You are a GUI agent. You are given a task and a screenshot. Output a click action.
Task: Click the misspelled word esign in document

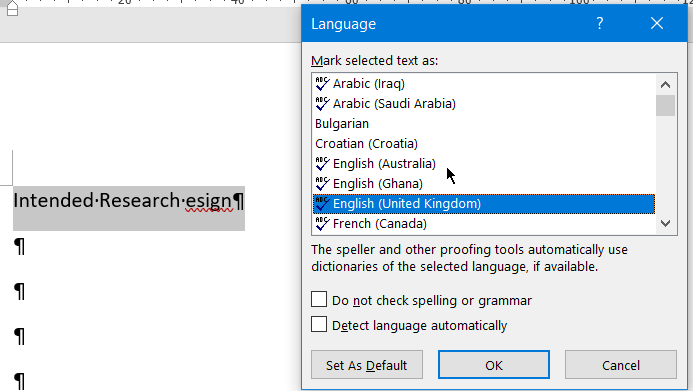(x=209, y=201)
